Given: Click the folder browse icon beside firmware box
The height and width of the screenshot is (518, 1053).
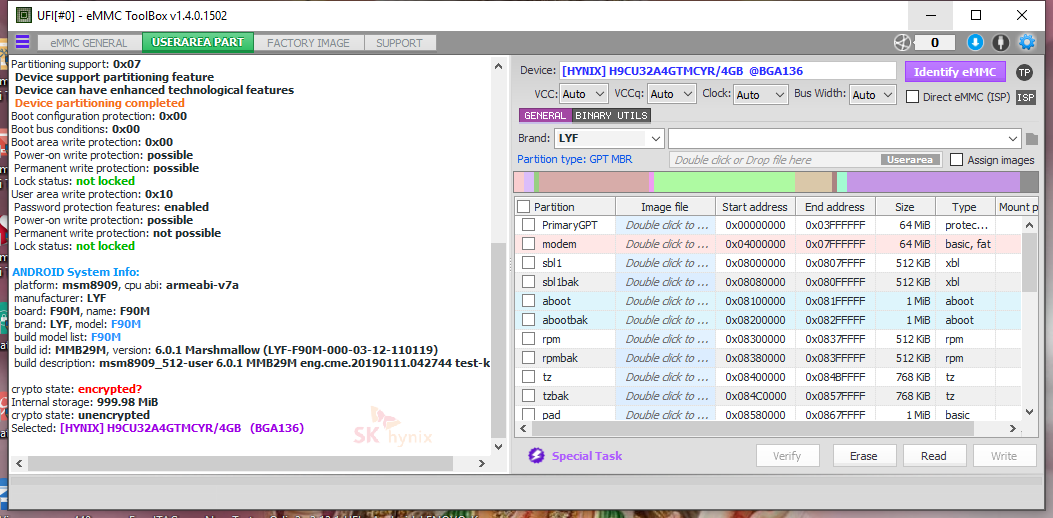Looking at the screenshot, I should [1032, 138].
